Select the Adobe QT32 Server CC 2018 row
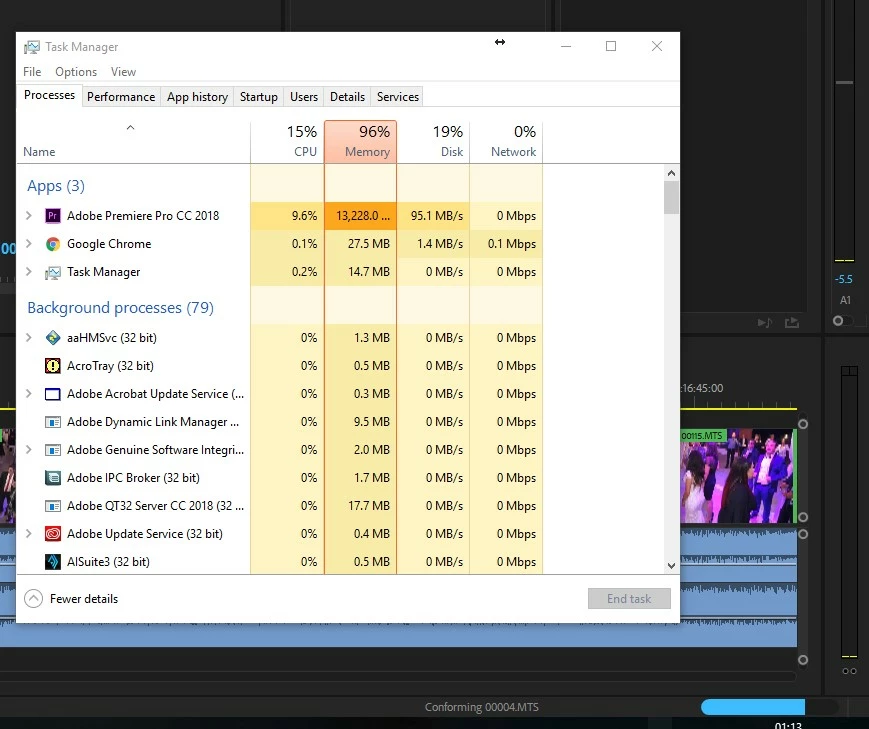The image size is (869, 729). [280, 506]
